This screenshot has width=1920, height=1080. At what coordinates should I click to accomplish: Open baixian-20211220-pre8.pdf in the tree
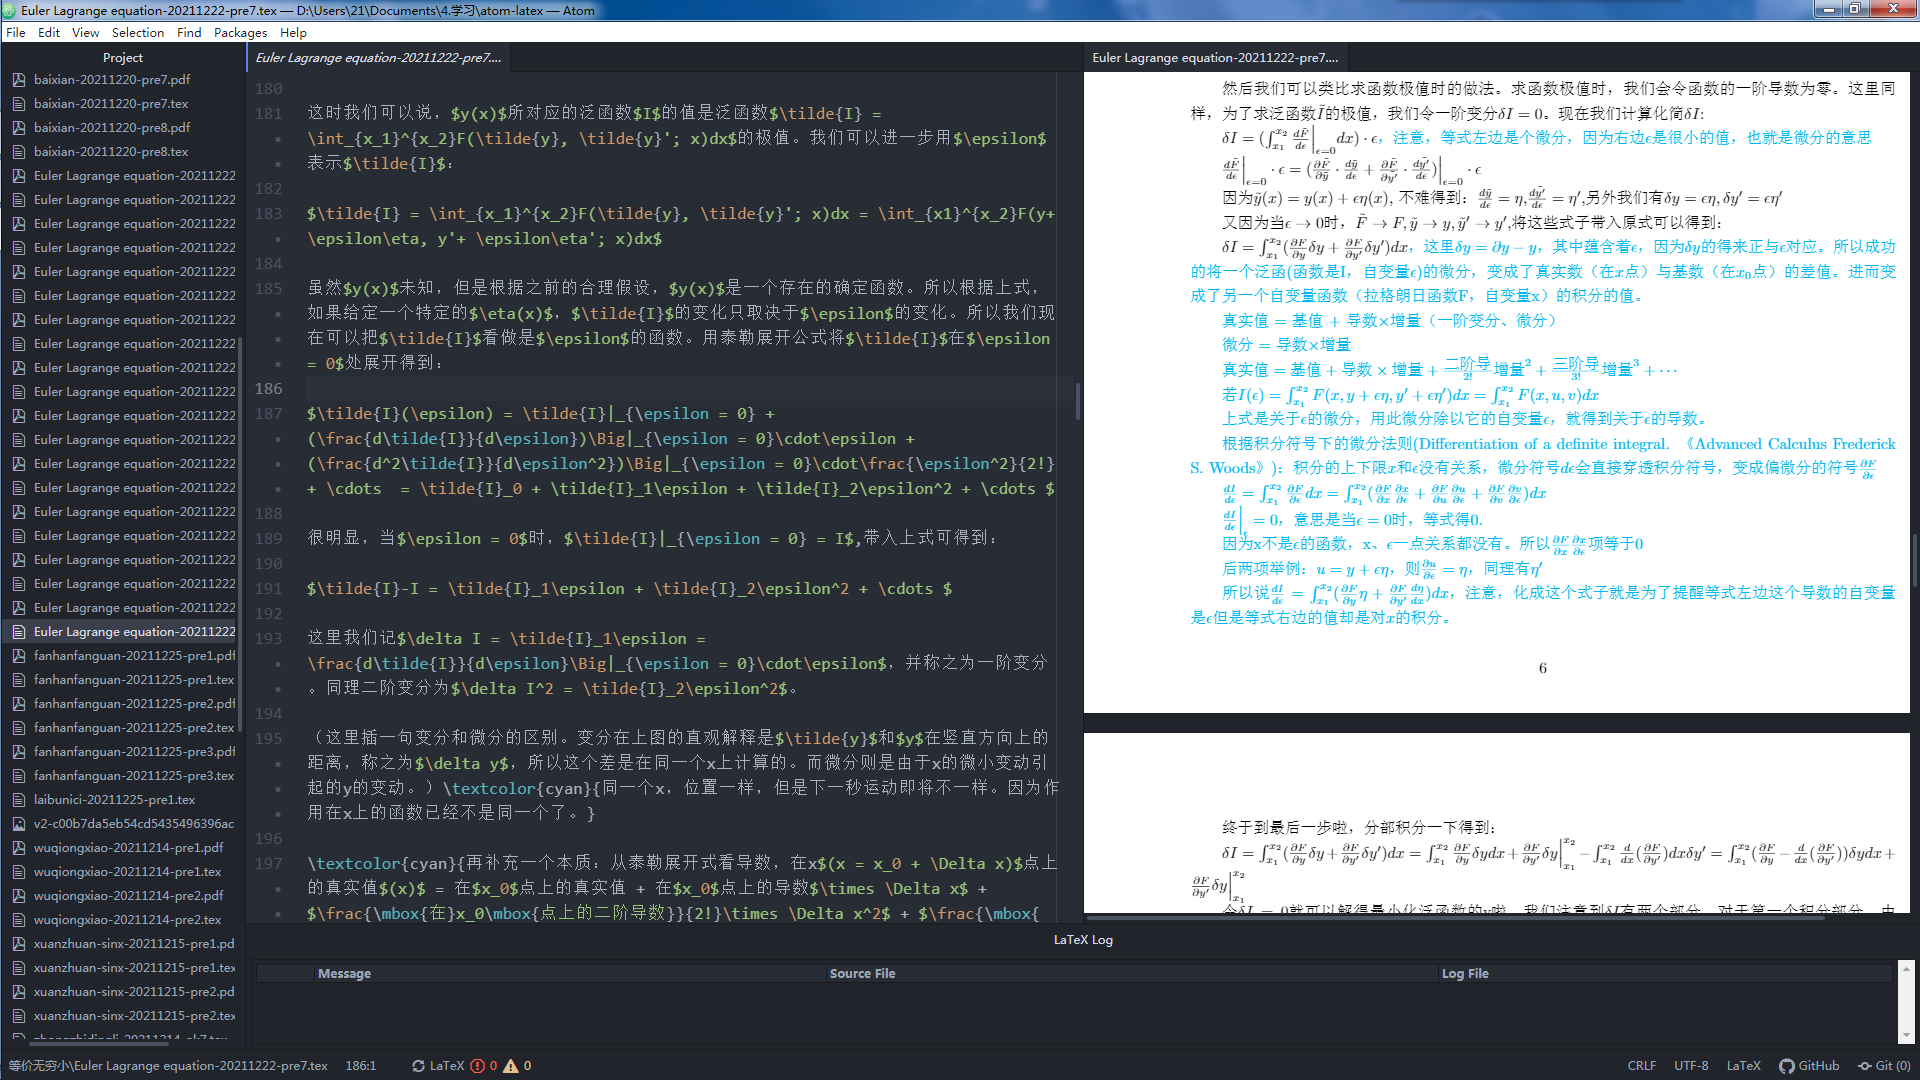pyautogui.click(x=112, y=128)
